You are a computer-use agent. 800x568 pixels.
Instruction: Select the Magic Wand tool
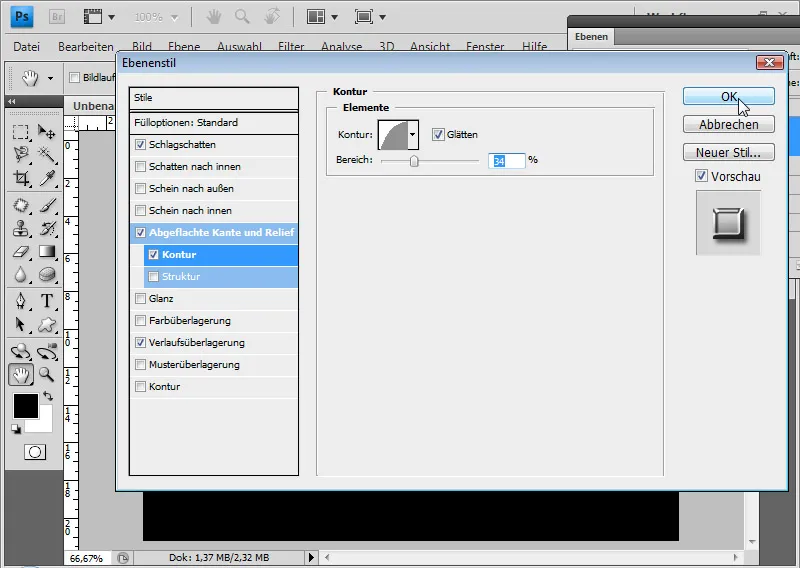47,154
